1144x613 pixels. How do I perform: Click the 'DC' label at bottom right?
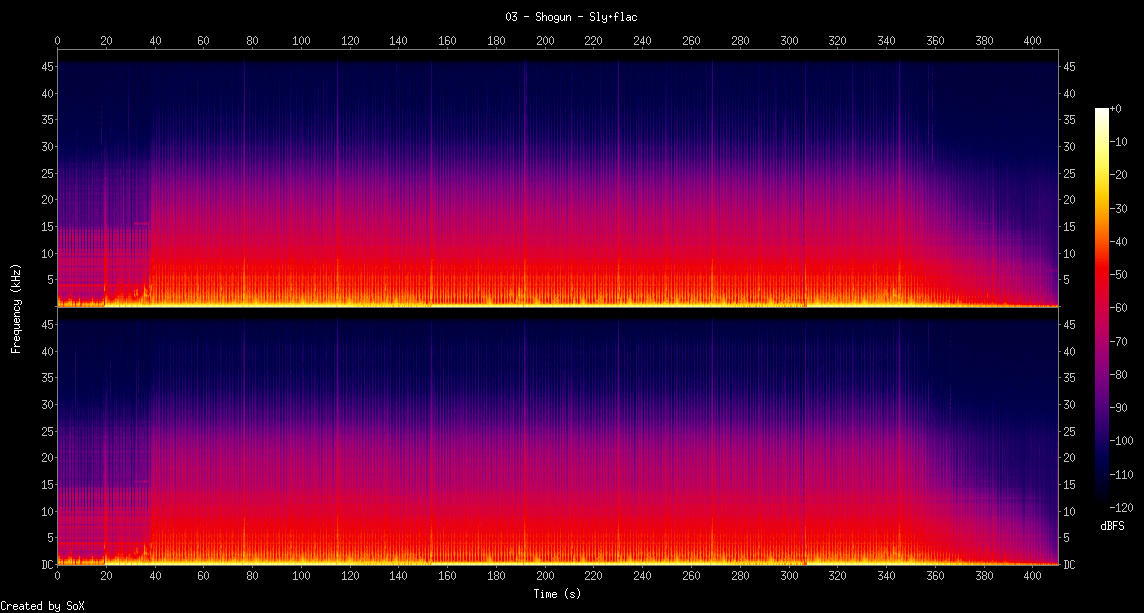coord(1071,565)
